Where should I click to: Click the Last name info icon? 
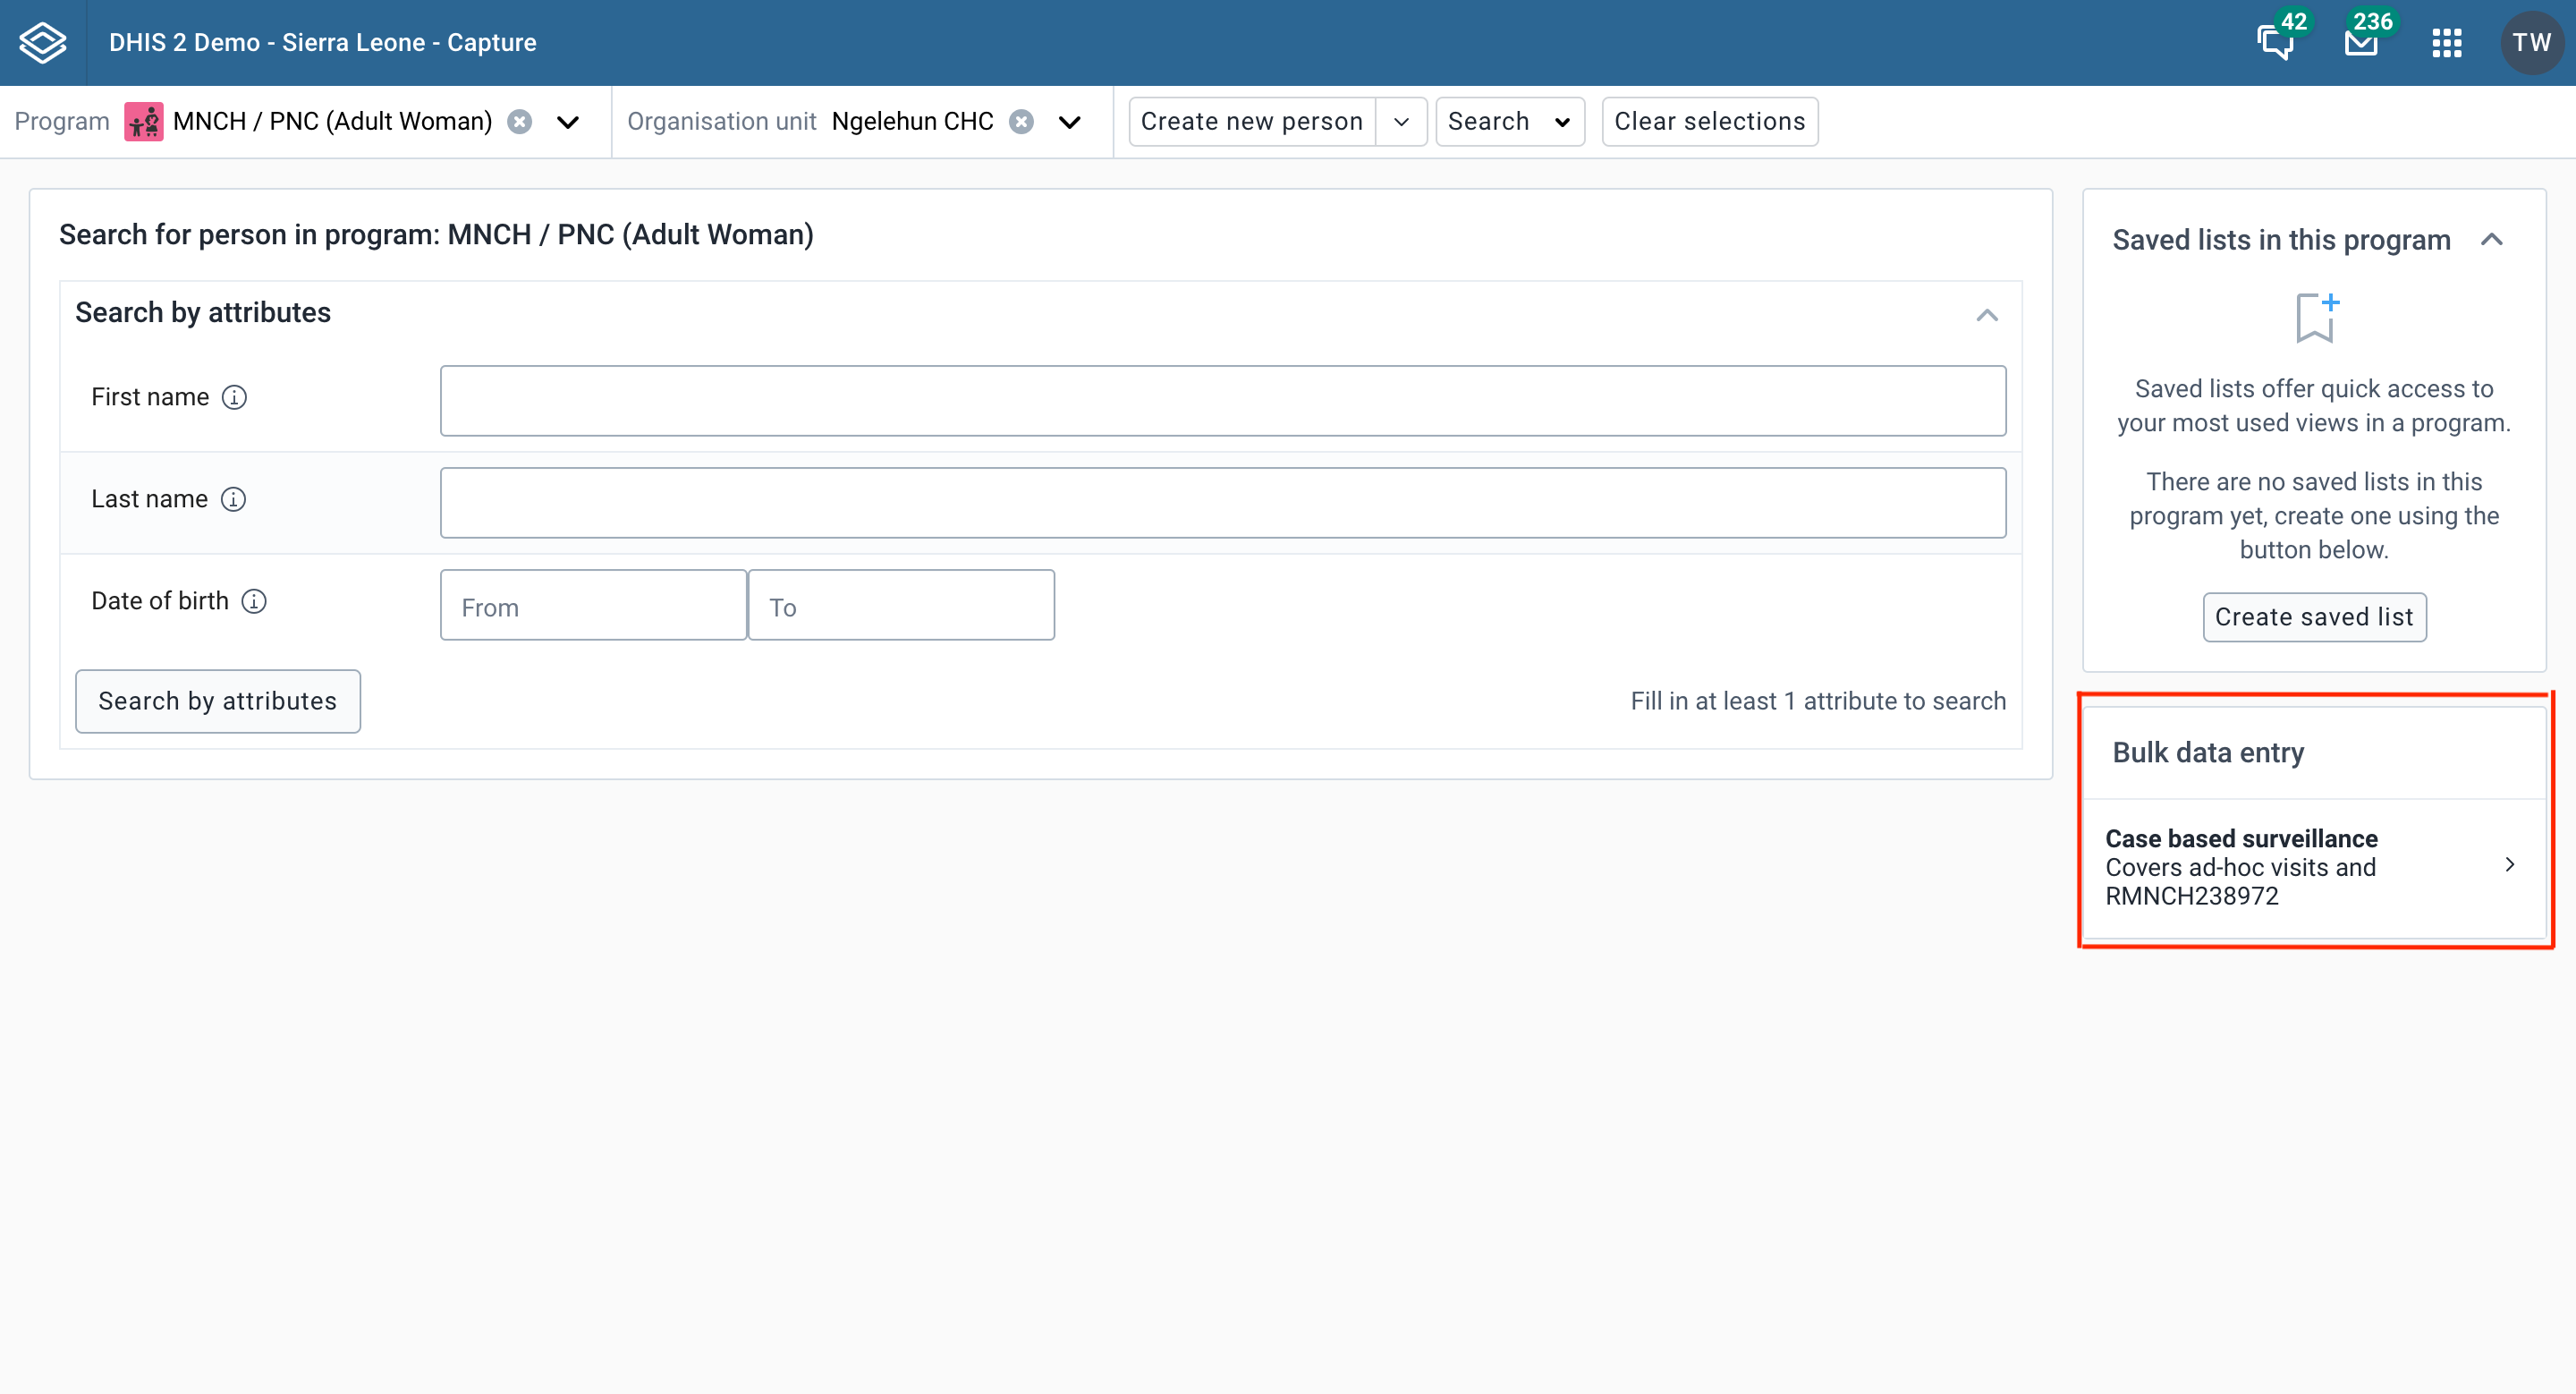point(233,499)
